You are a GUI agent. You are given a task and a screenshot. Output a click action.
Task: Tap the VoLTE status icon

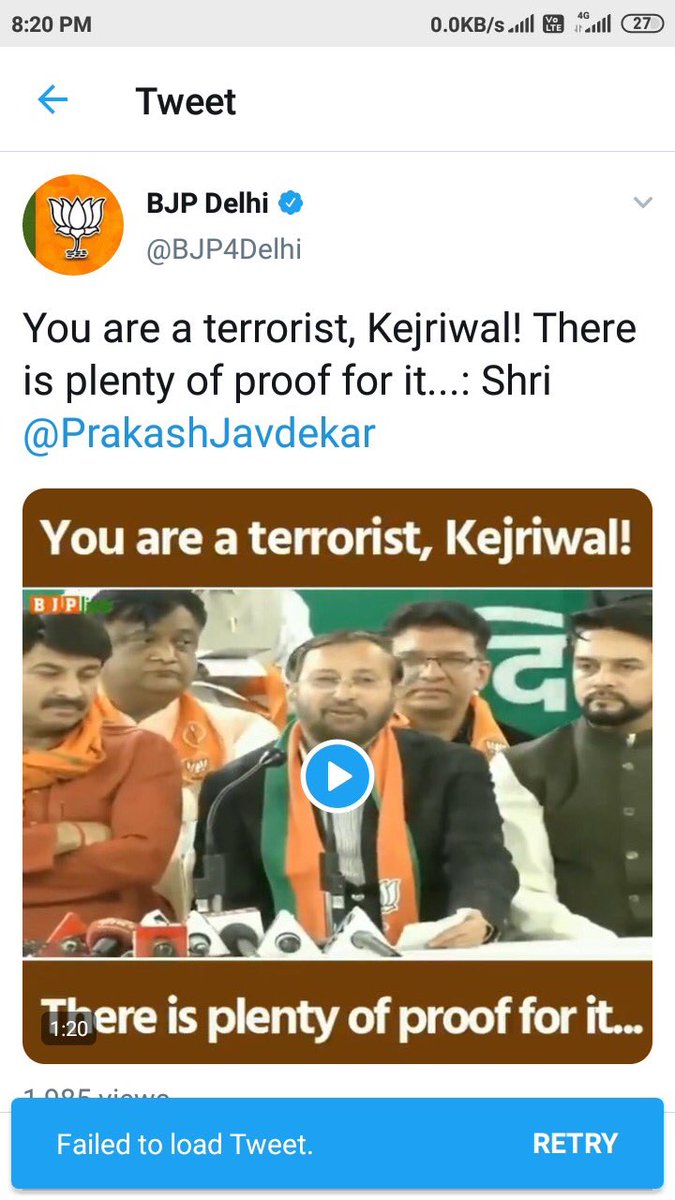tap(553, 24)
